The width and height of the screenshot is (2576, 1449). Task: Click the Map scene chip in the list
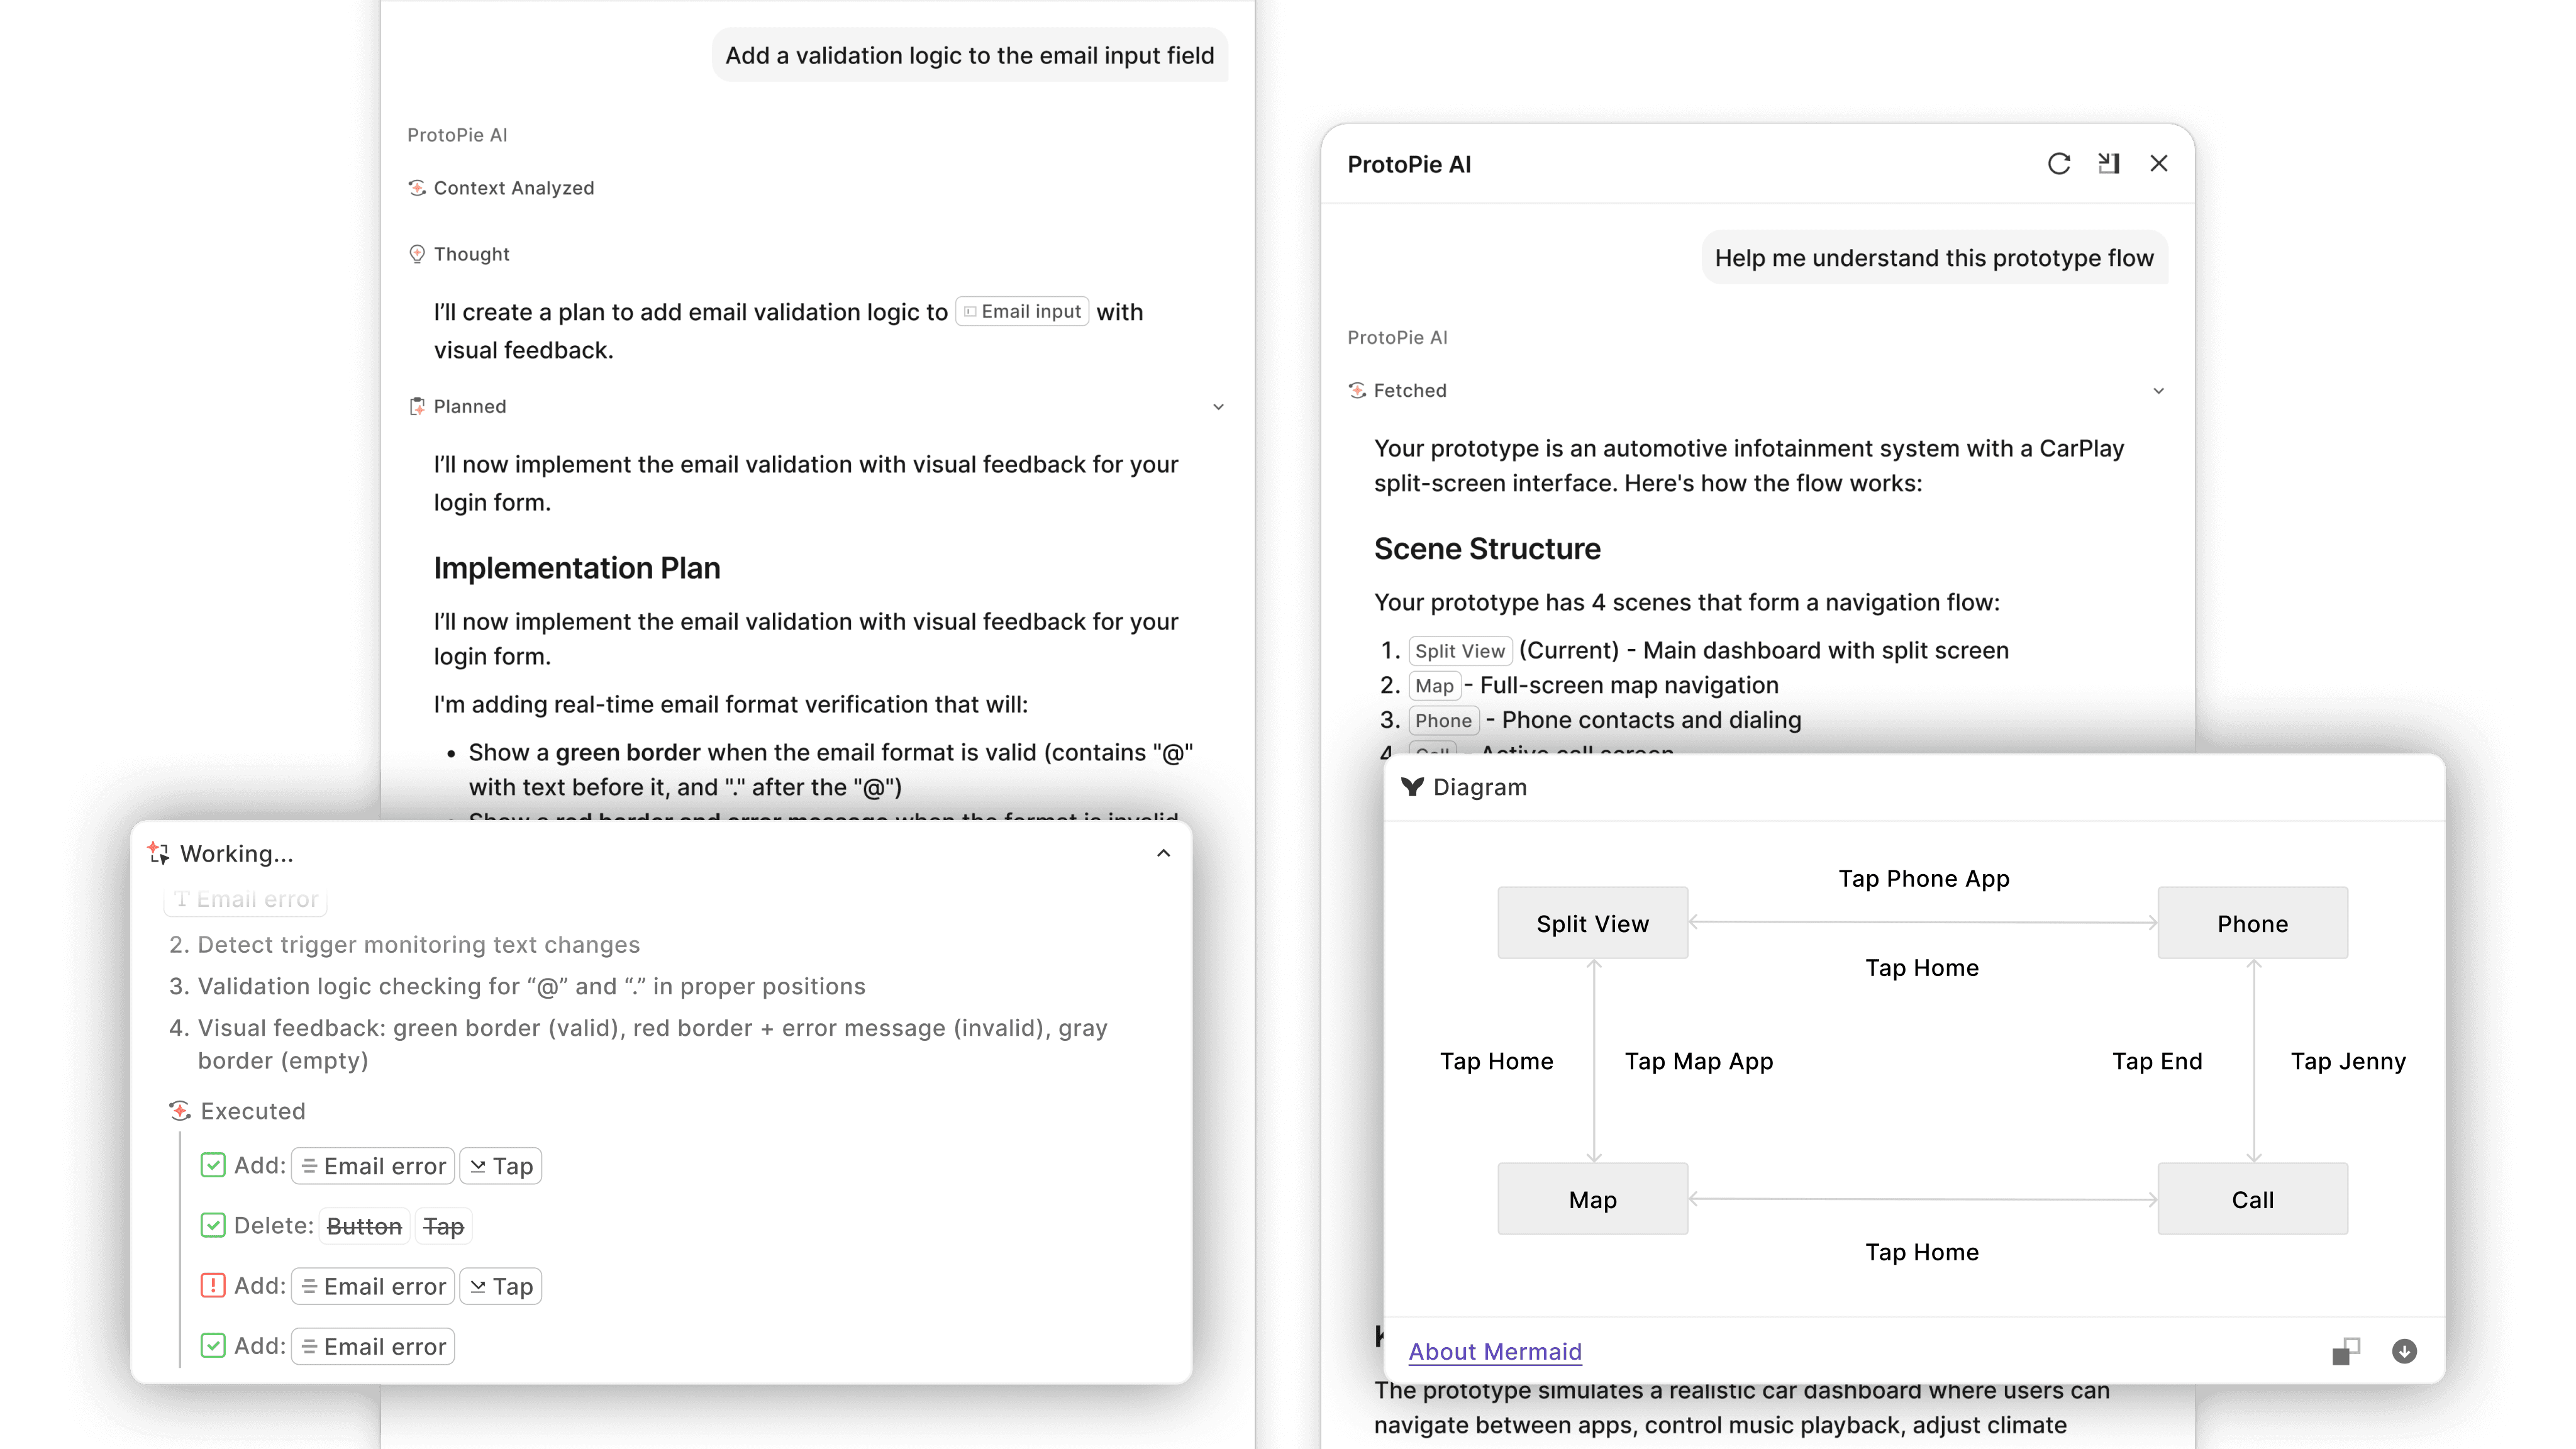(x=1435, y=686)
